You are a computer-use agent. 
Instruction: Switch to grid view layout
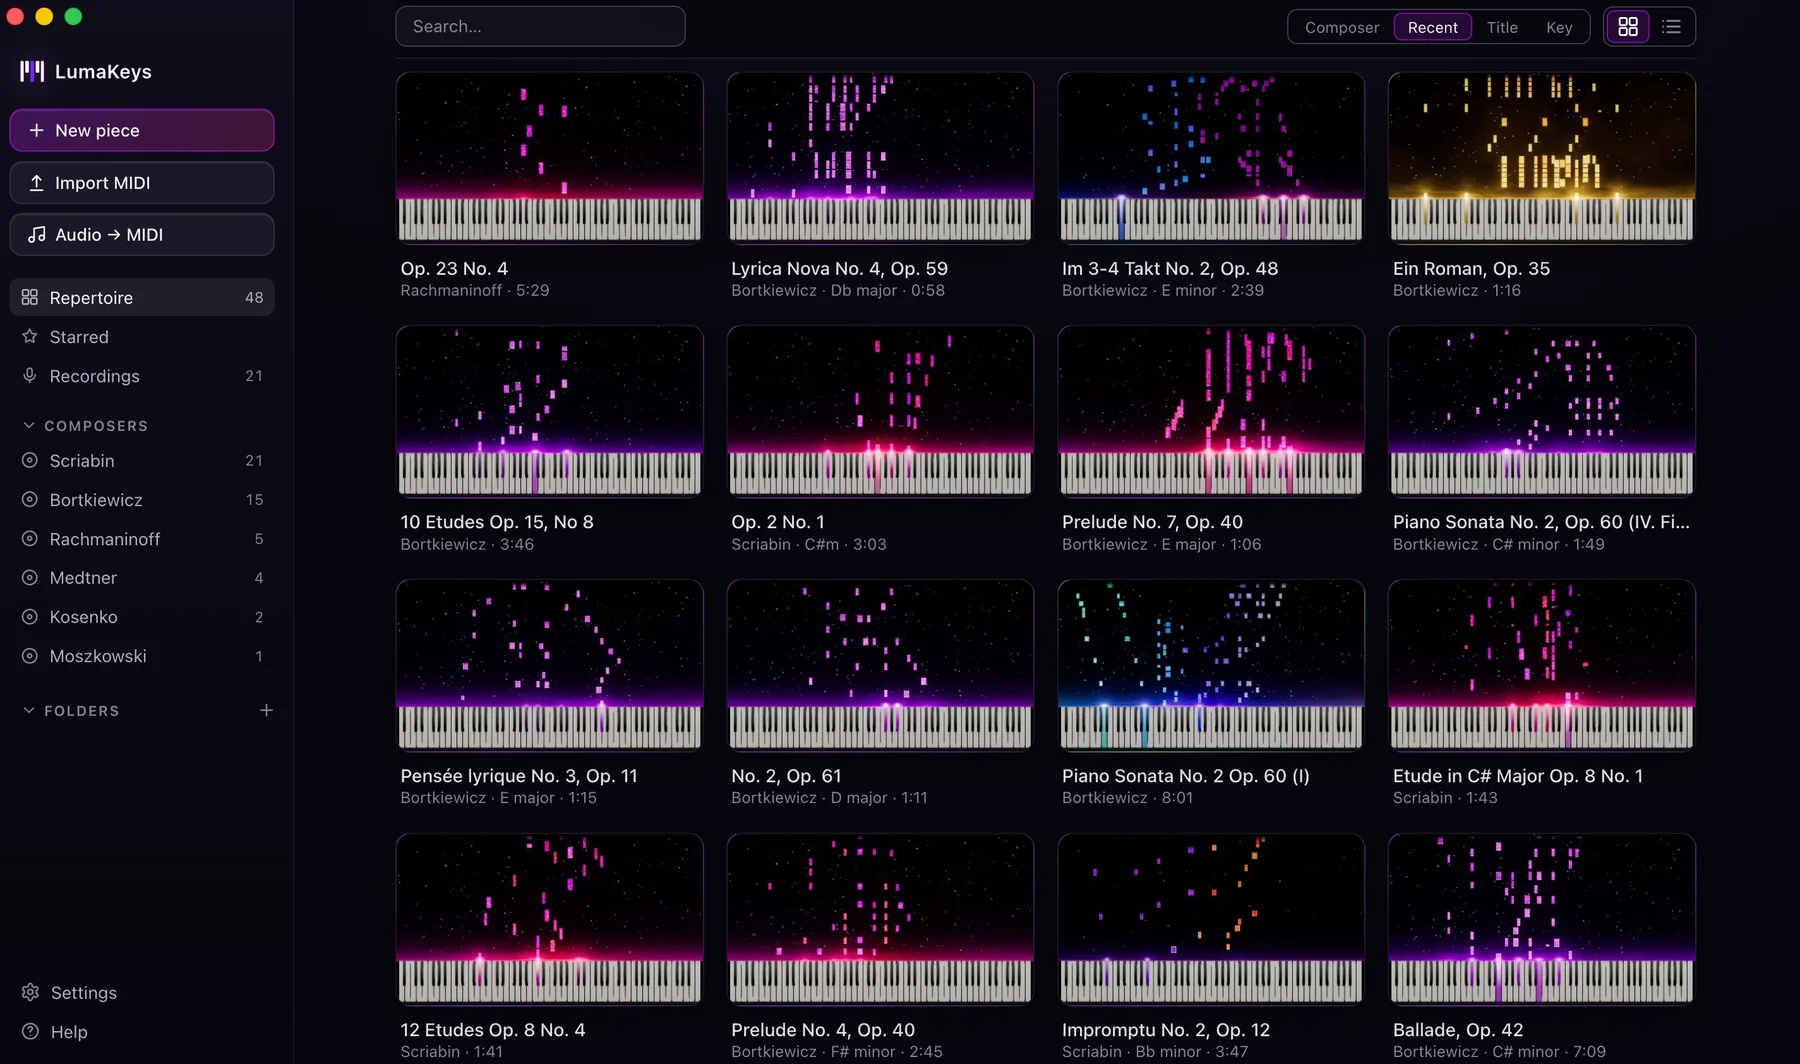click(1628, 27)
